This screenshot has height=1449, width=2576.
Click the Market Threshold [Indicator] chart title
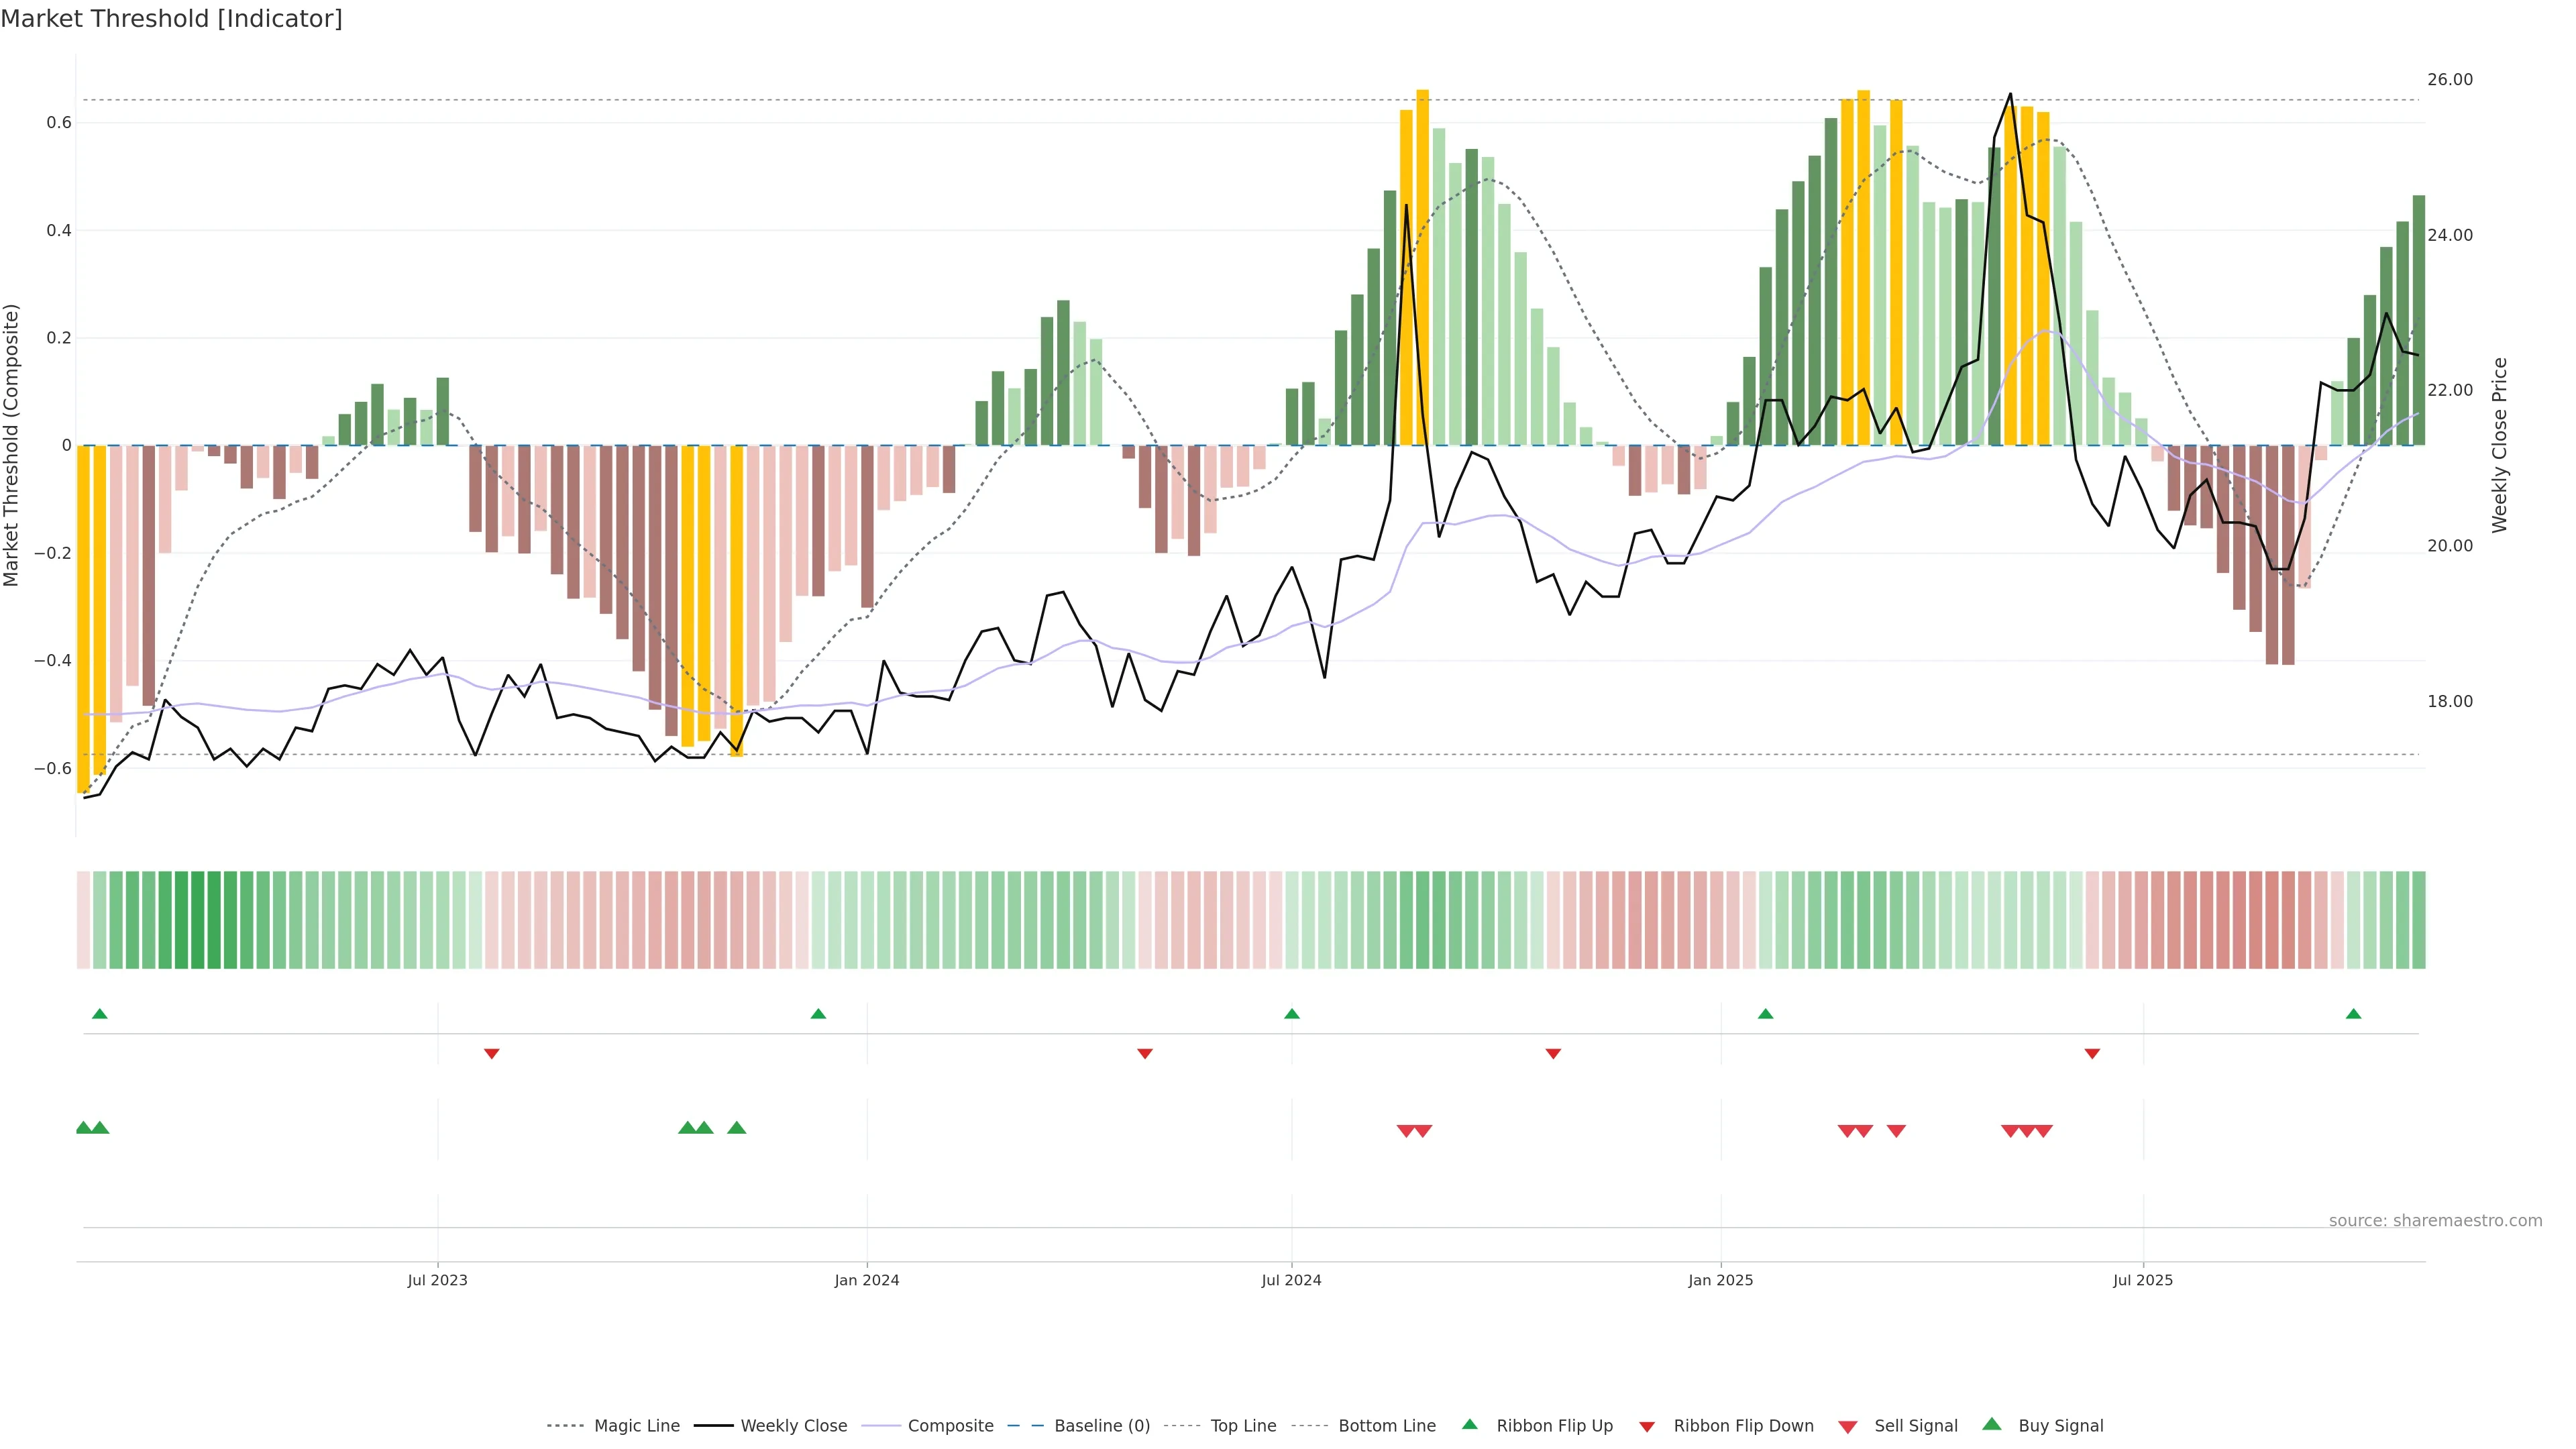tap(172, 19)
